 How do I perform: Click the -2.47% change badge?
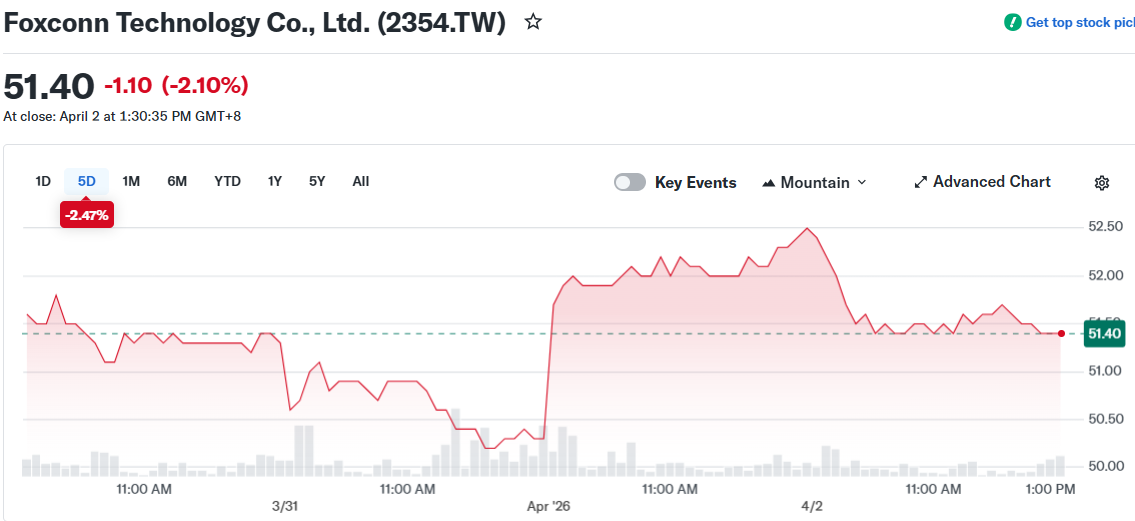[87, 215]
